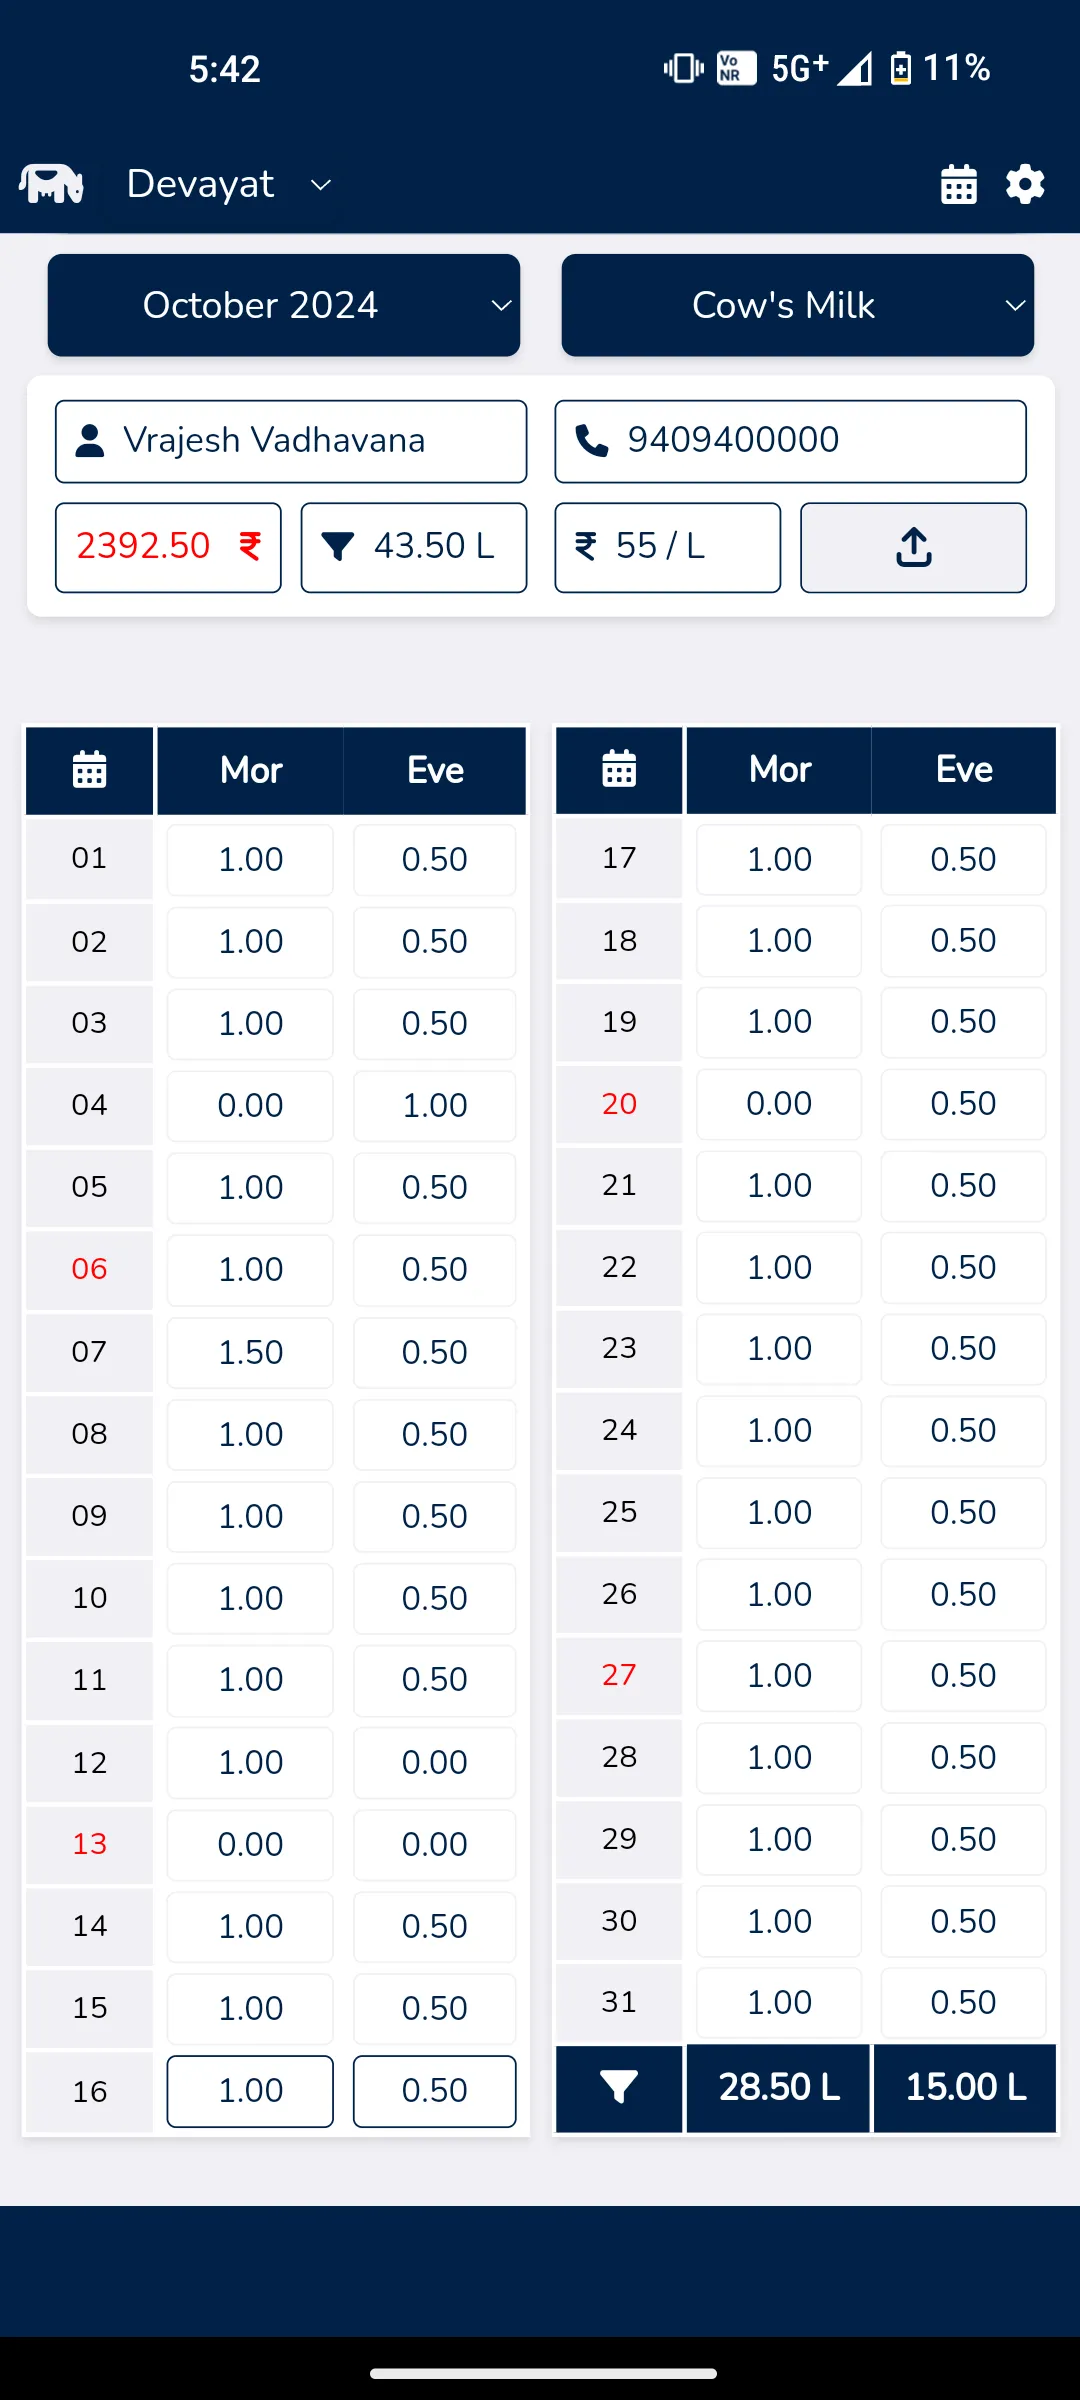Tap the date cell 27
The width and height of the screenshot is (1080, 2400).
point(619,1676)
